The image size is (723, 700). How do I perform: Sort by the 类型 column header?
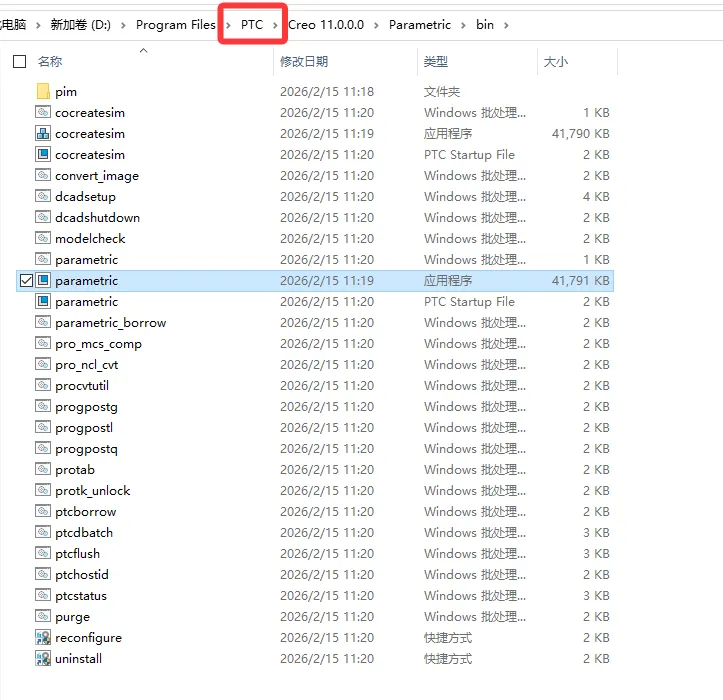[x=436, y=61]
